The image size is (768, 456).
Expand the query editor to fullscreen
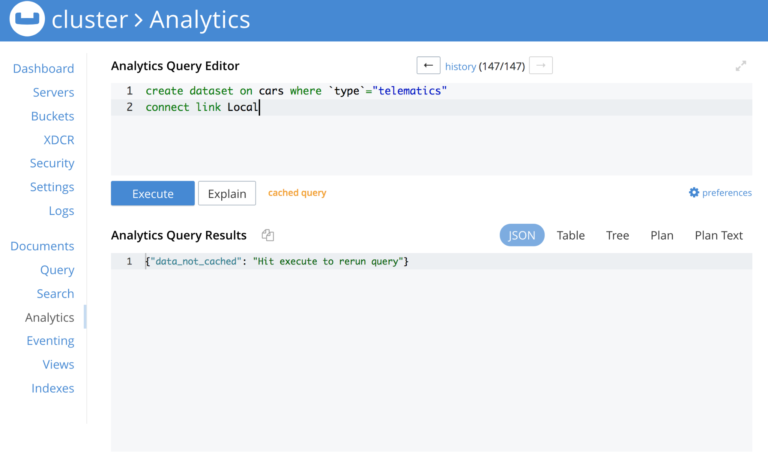(x=741, y=66)
